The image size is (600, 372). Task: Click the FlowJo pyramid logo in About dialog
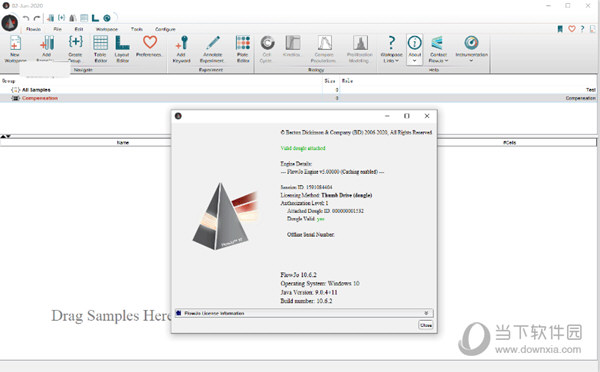pos(225,216)
